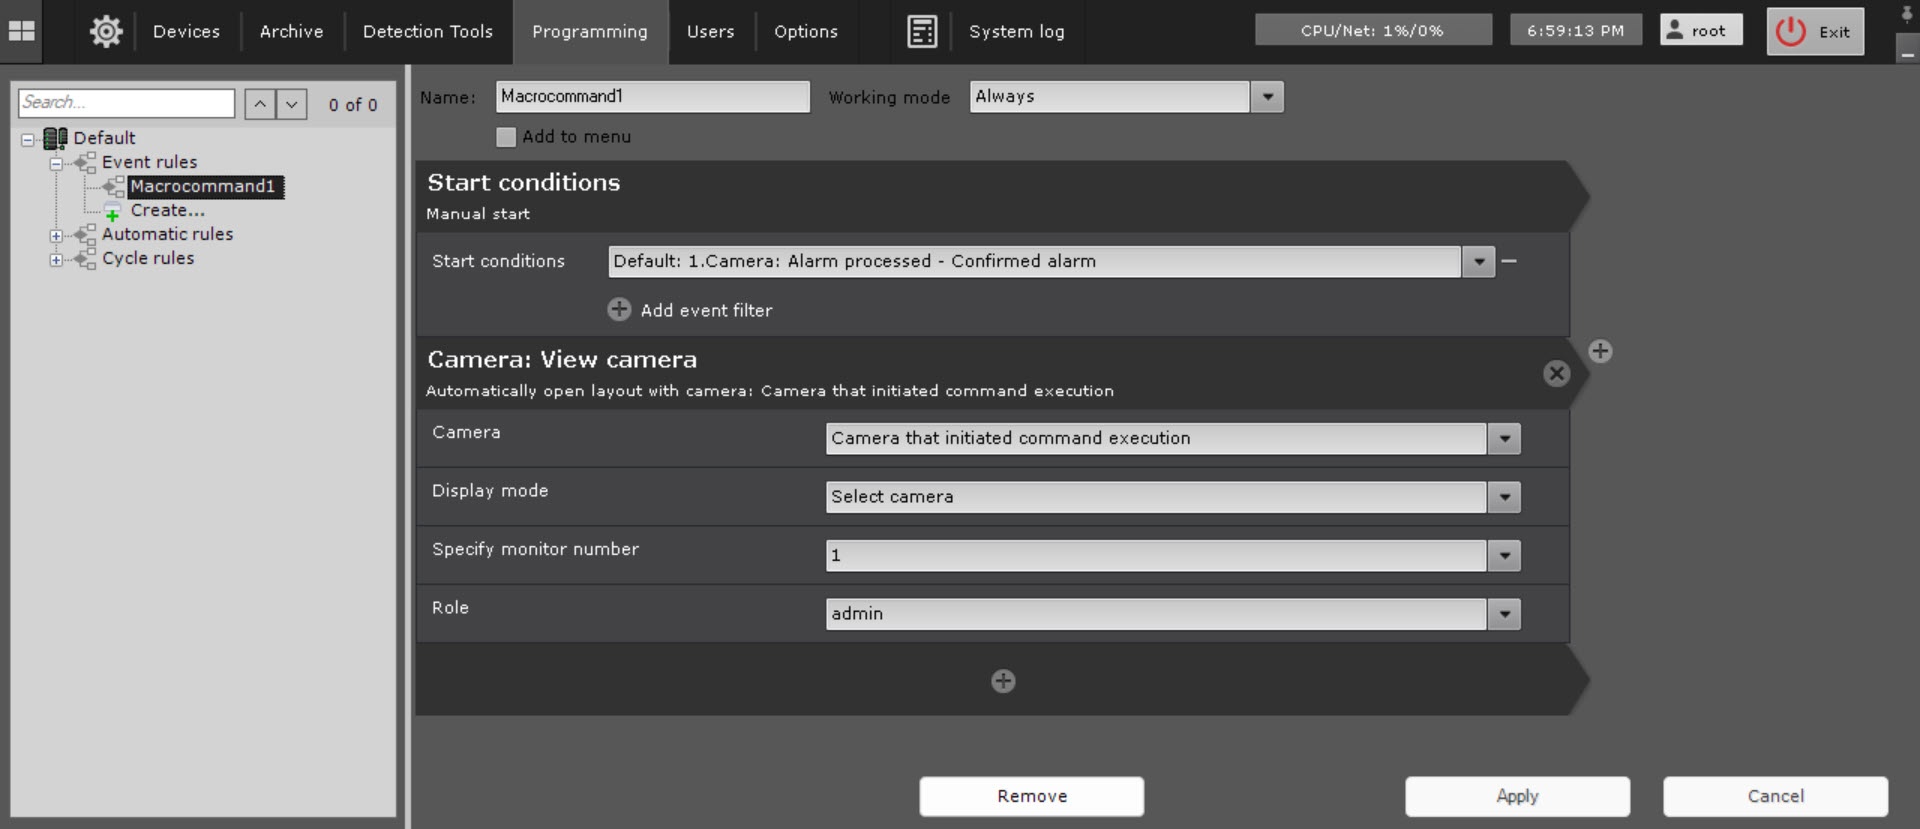Expand the Automatic rules tree node
This screenshot has width=1920, height=829.
click(x=57, y=236)
